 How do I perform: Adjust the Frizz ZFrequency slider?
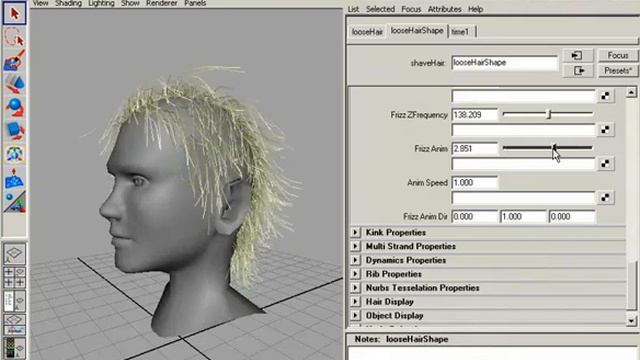548,115
